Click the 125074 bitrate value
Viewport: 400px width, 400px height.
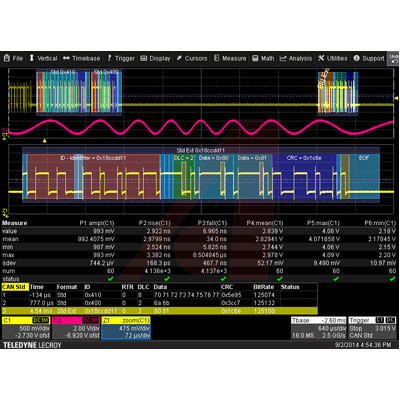click(264, 295)
